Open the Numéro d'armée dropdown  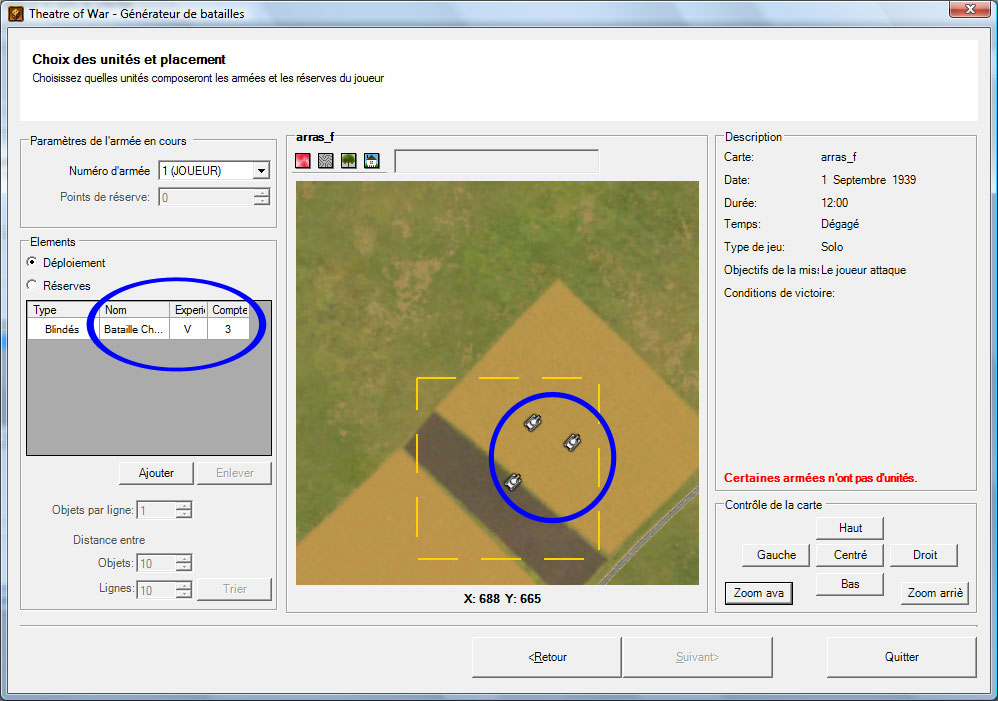[261, 171]
